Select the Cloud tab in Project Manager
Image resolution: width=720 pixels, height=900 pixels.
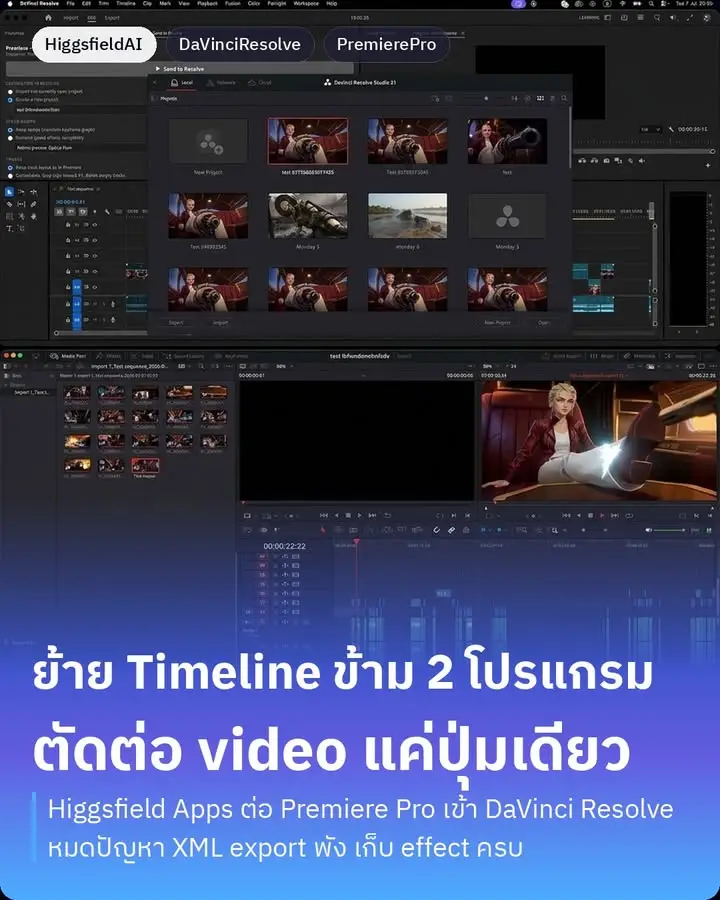[x=260, y=83]
